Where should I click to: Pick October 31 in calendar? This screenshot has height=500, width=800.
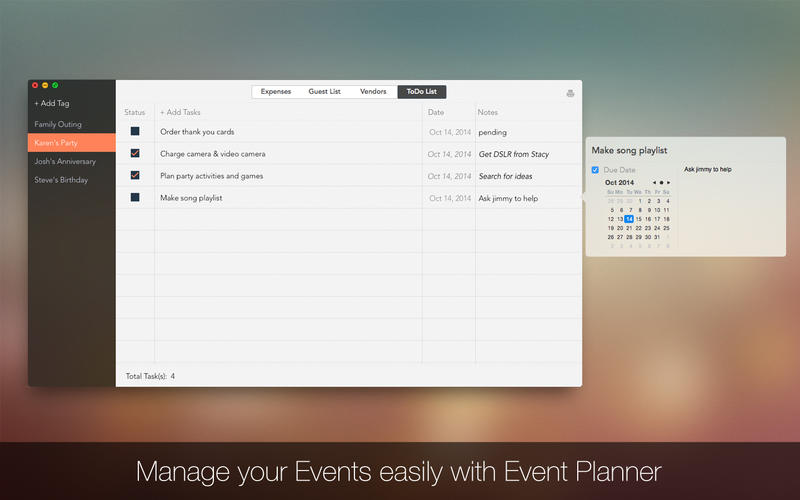[x=657, y=237]
